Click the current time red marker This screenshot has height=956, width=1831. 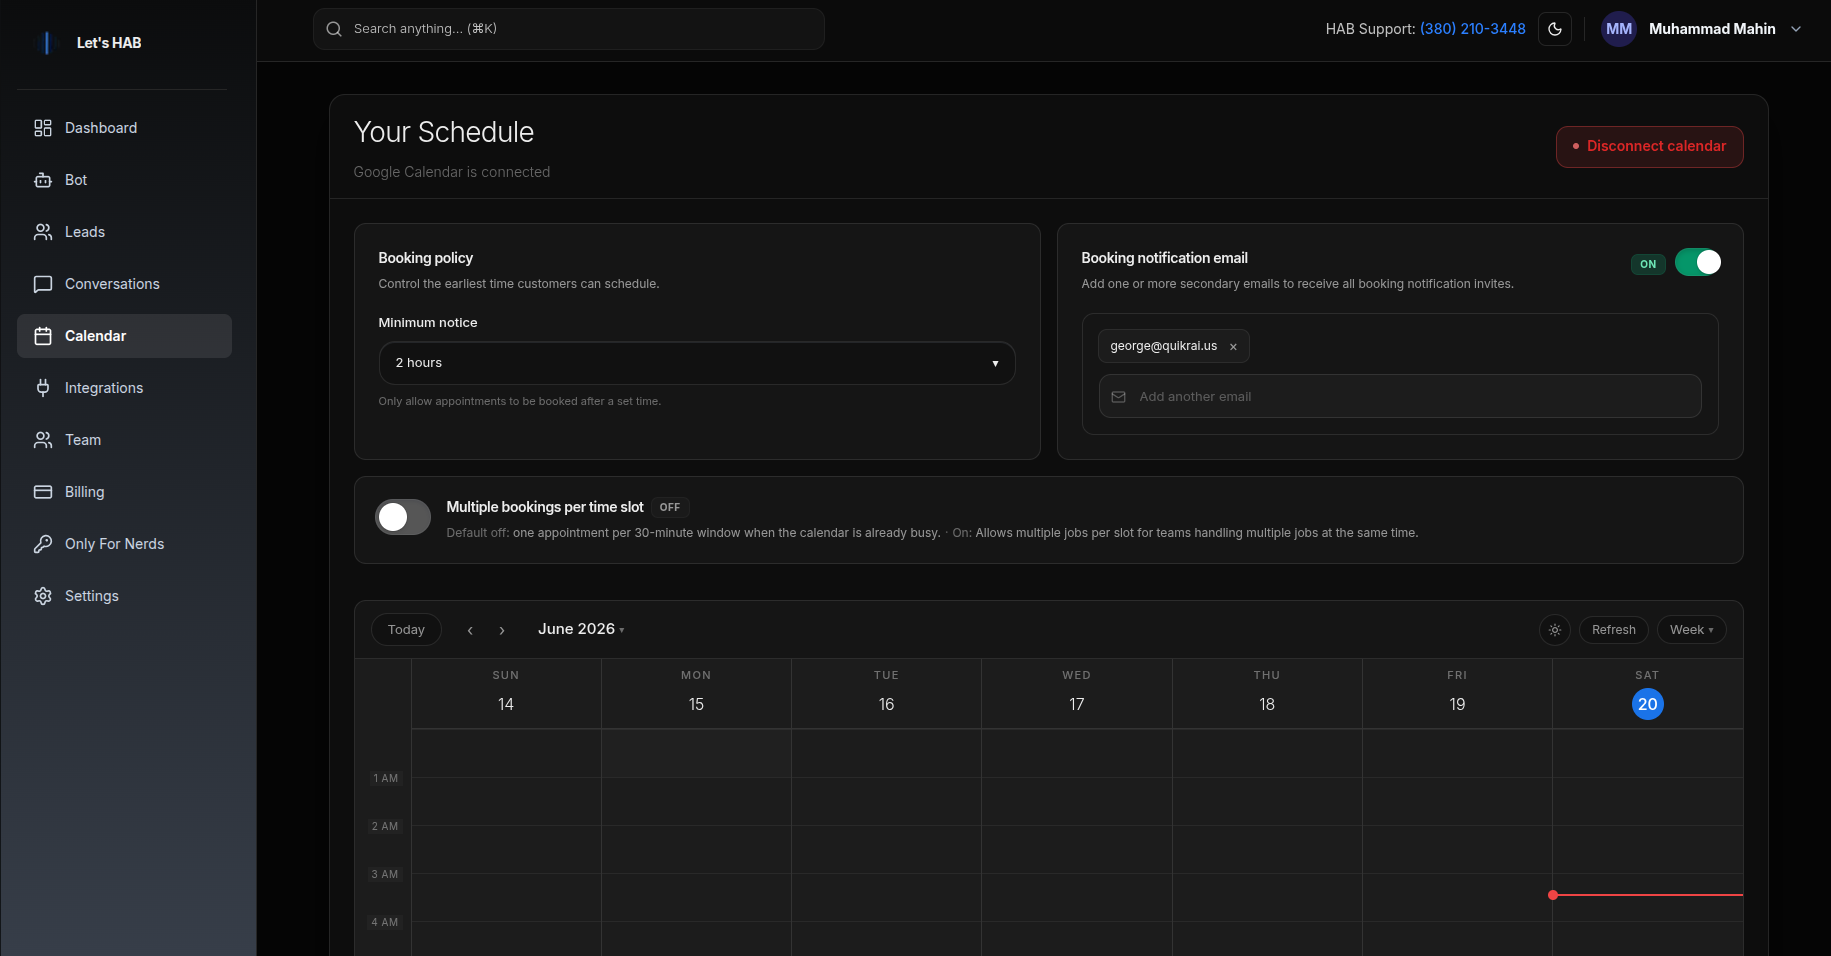pos(1553,895)
